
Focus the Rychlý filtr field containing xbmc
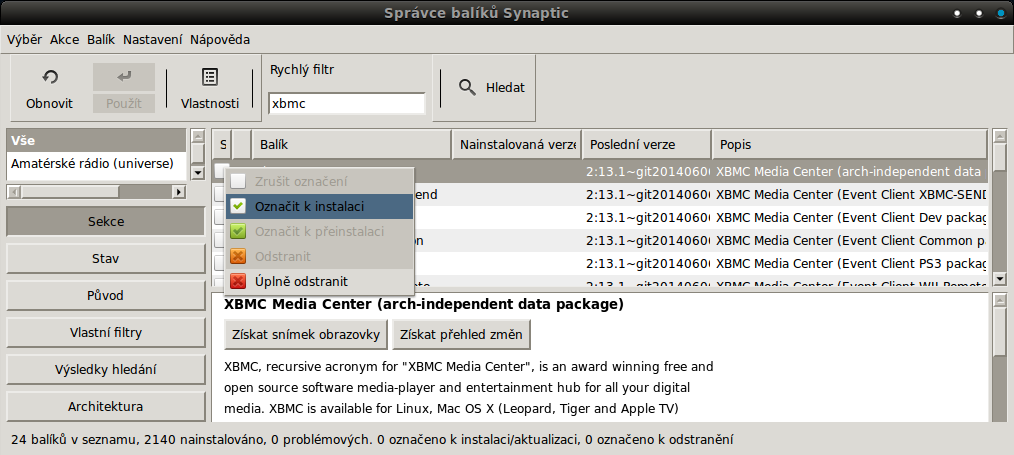tap(347, 103)
